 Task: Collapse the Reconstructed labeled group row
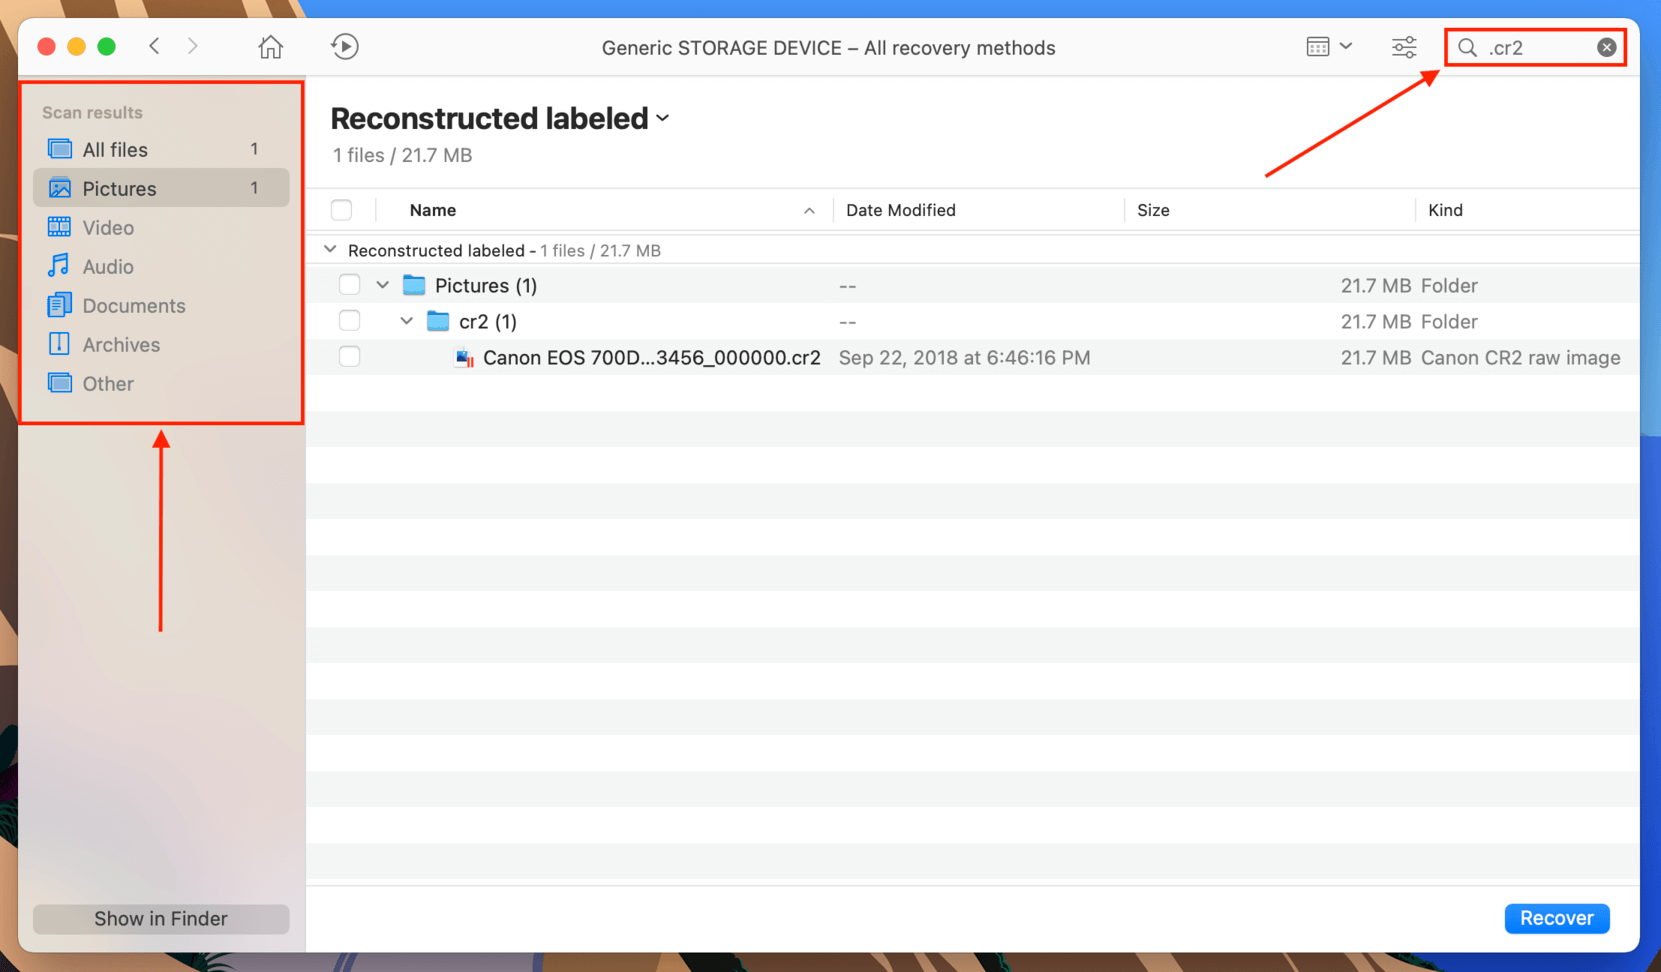[330, 250]
